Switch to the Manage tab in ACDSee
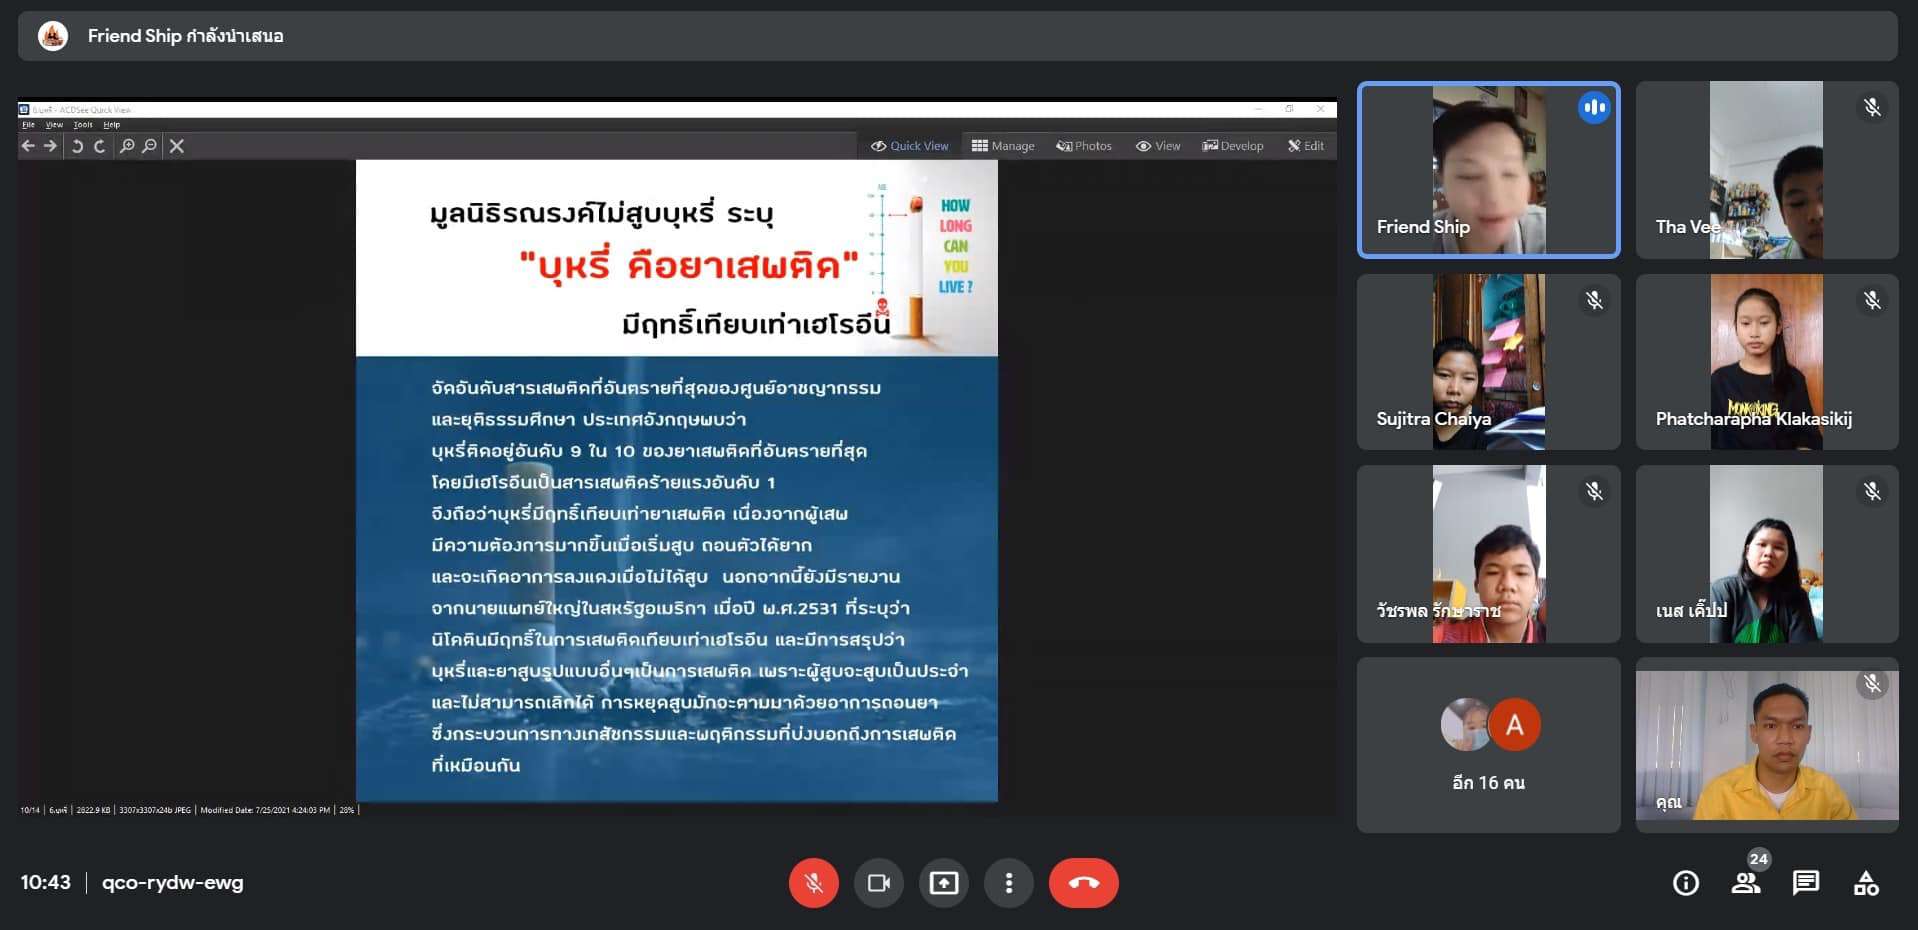Screen dimensions: 1918x930 tap(1003, 146)
